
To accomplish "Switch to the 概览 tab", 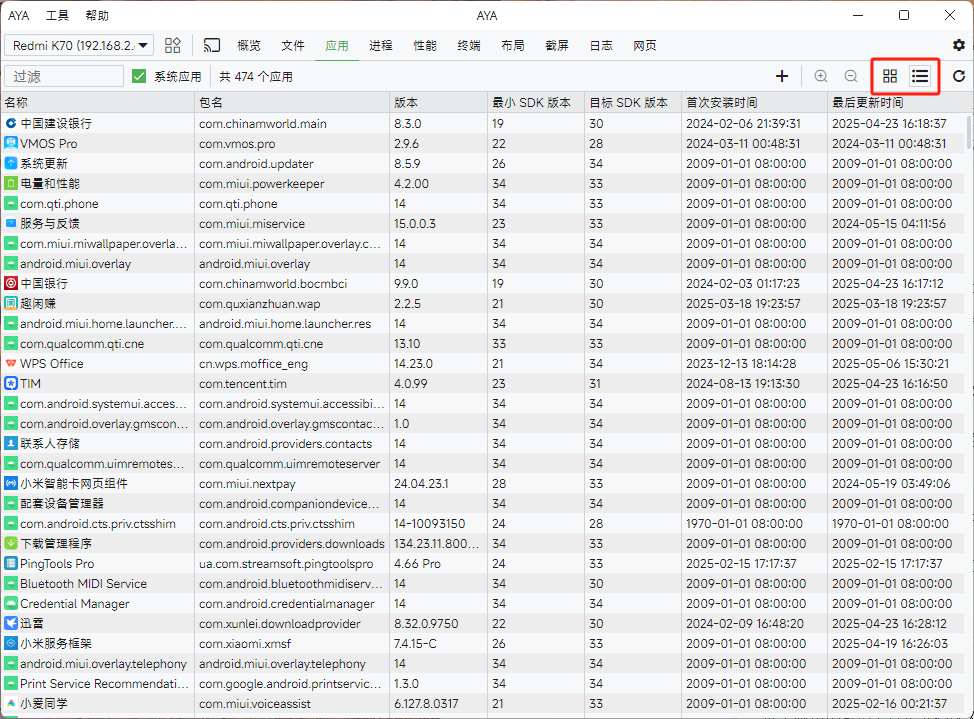I will 249,45.
